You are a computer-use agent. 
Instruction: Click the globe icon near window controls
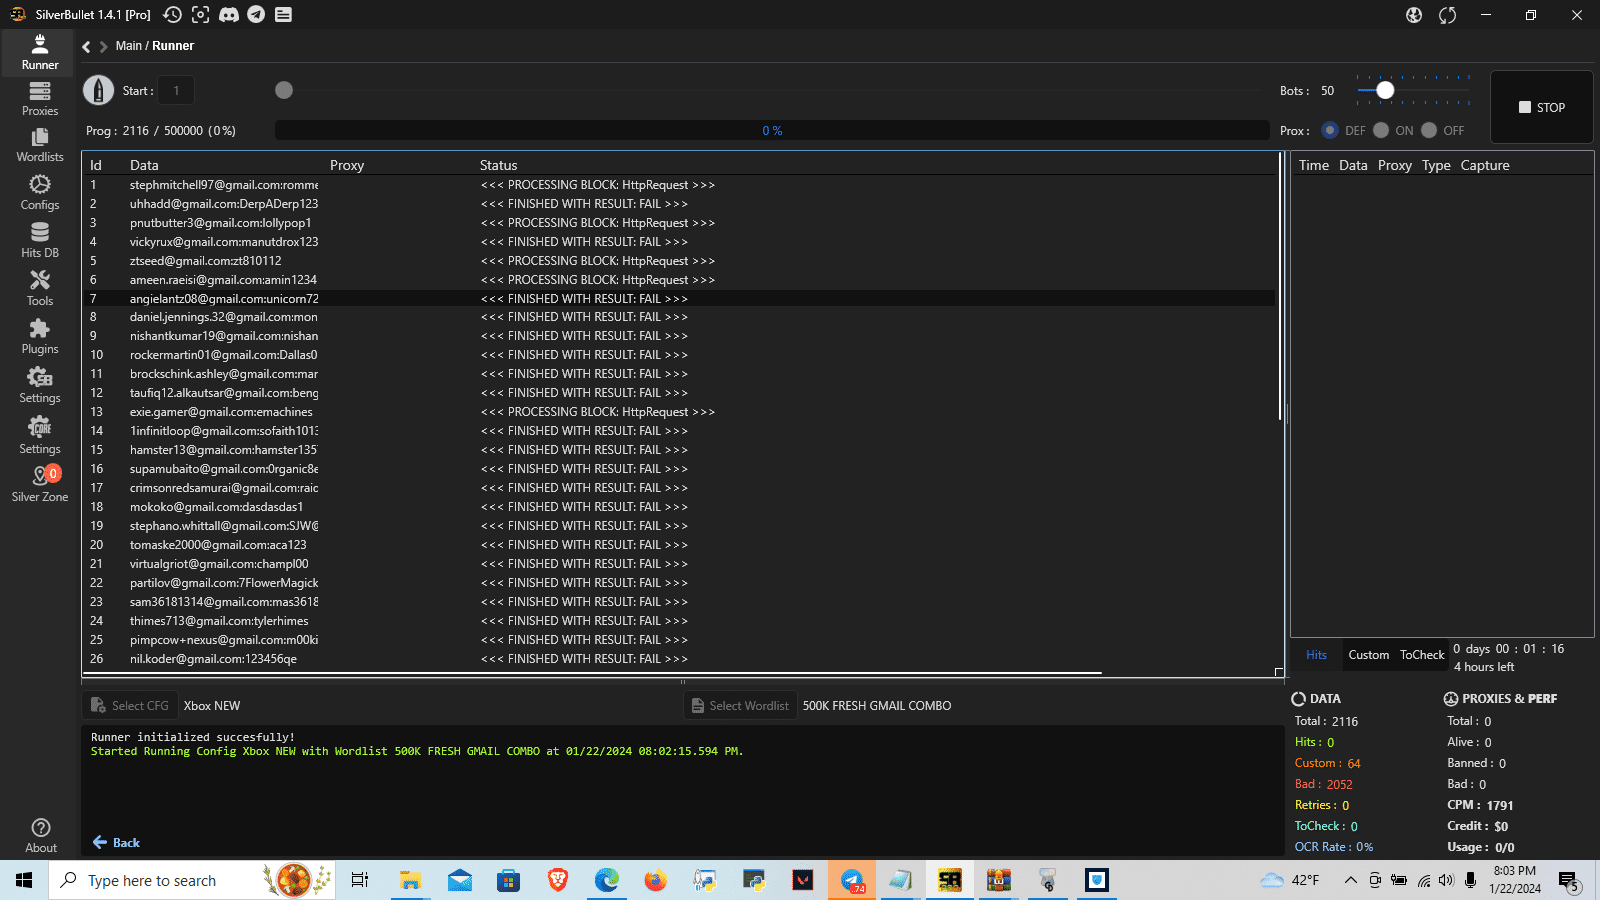pos(1414,15)
